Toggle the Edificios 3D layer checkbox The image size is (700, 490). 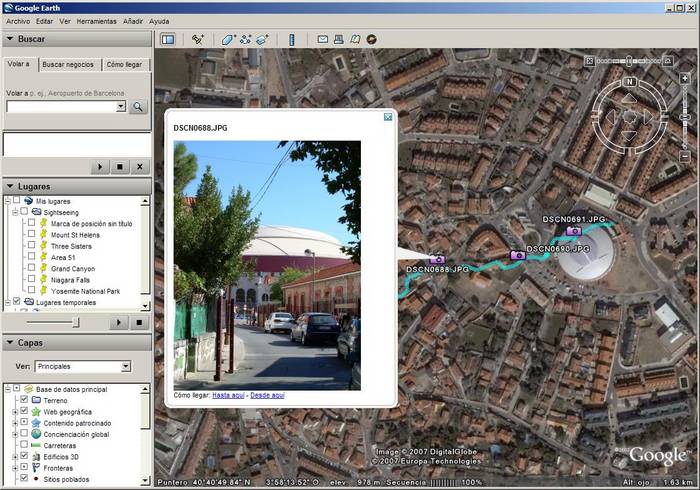pyautogui.click(x=24, y=456)
